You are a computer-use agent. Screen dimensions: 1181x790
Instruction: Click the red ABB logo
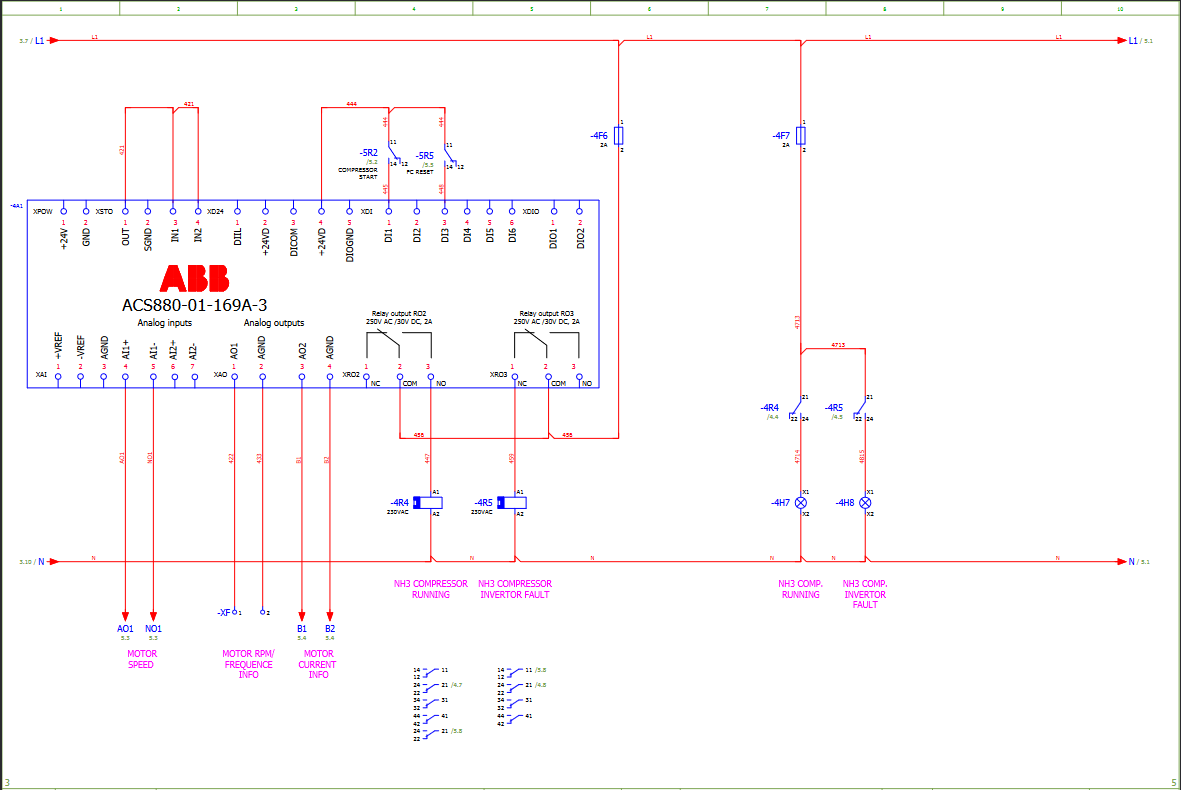194,278
